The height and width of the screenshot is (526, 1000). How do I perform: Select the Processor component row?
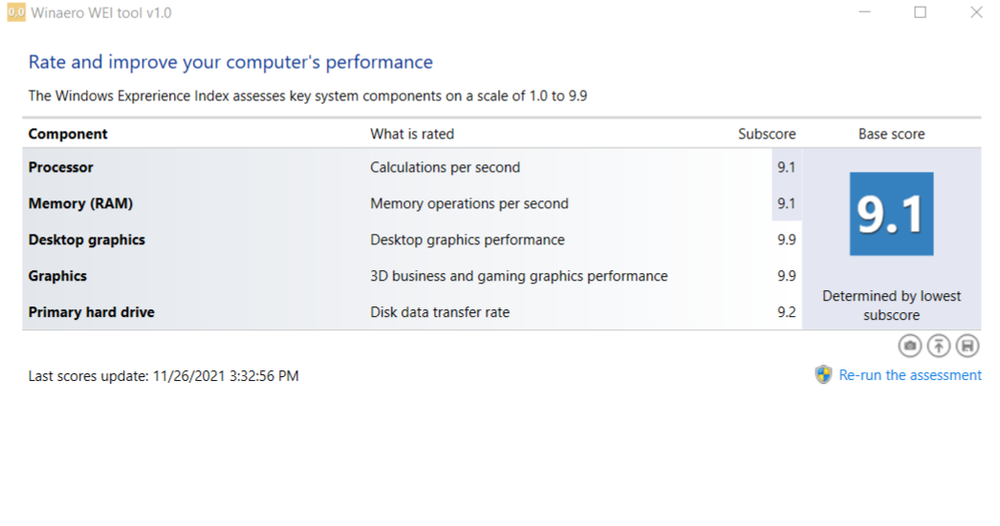[61, 167]
